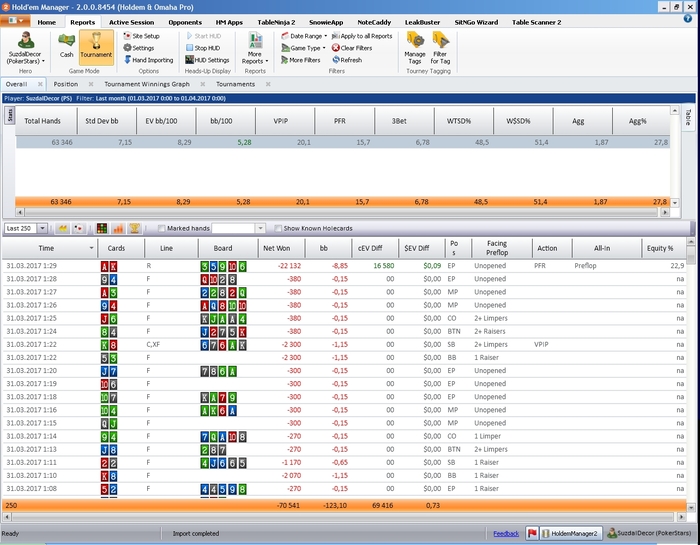Expand the vertical Table side panel
This screenshot has height=545, width=700.
(688, 117)
